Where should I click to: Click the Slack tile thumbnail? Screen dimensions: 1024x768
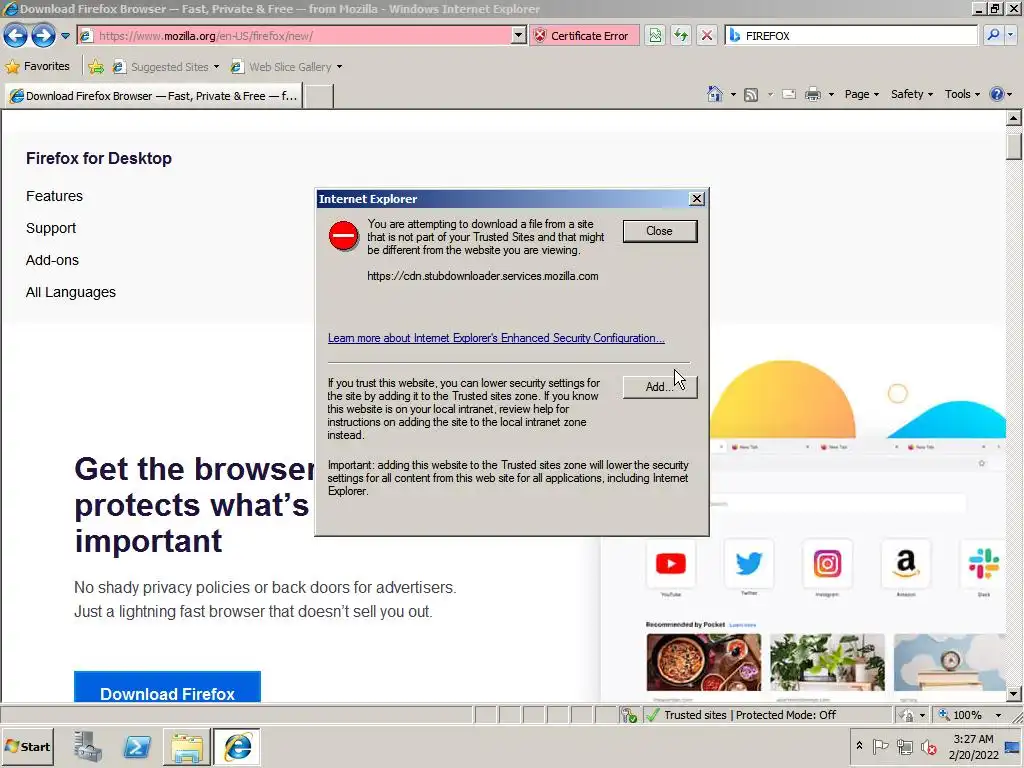tap(983, 564)
